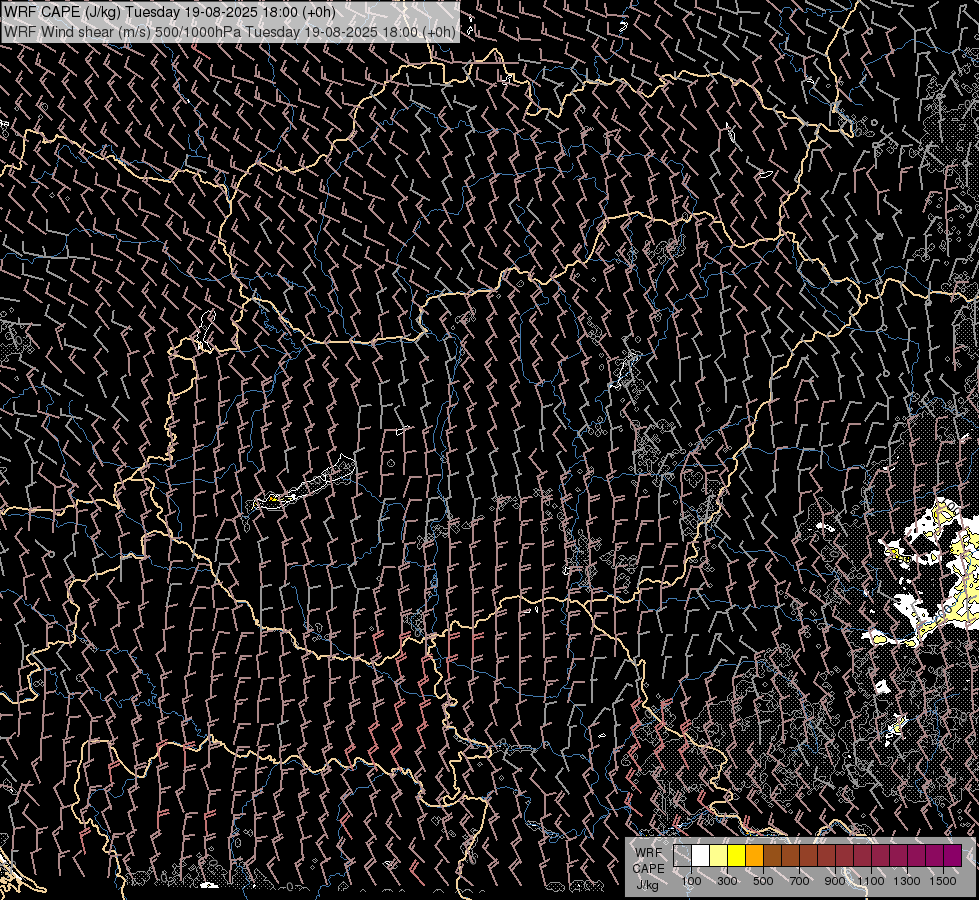Click the 'WRF CAPE (J/kg)' title line

[169, 12]
